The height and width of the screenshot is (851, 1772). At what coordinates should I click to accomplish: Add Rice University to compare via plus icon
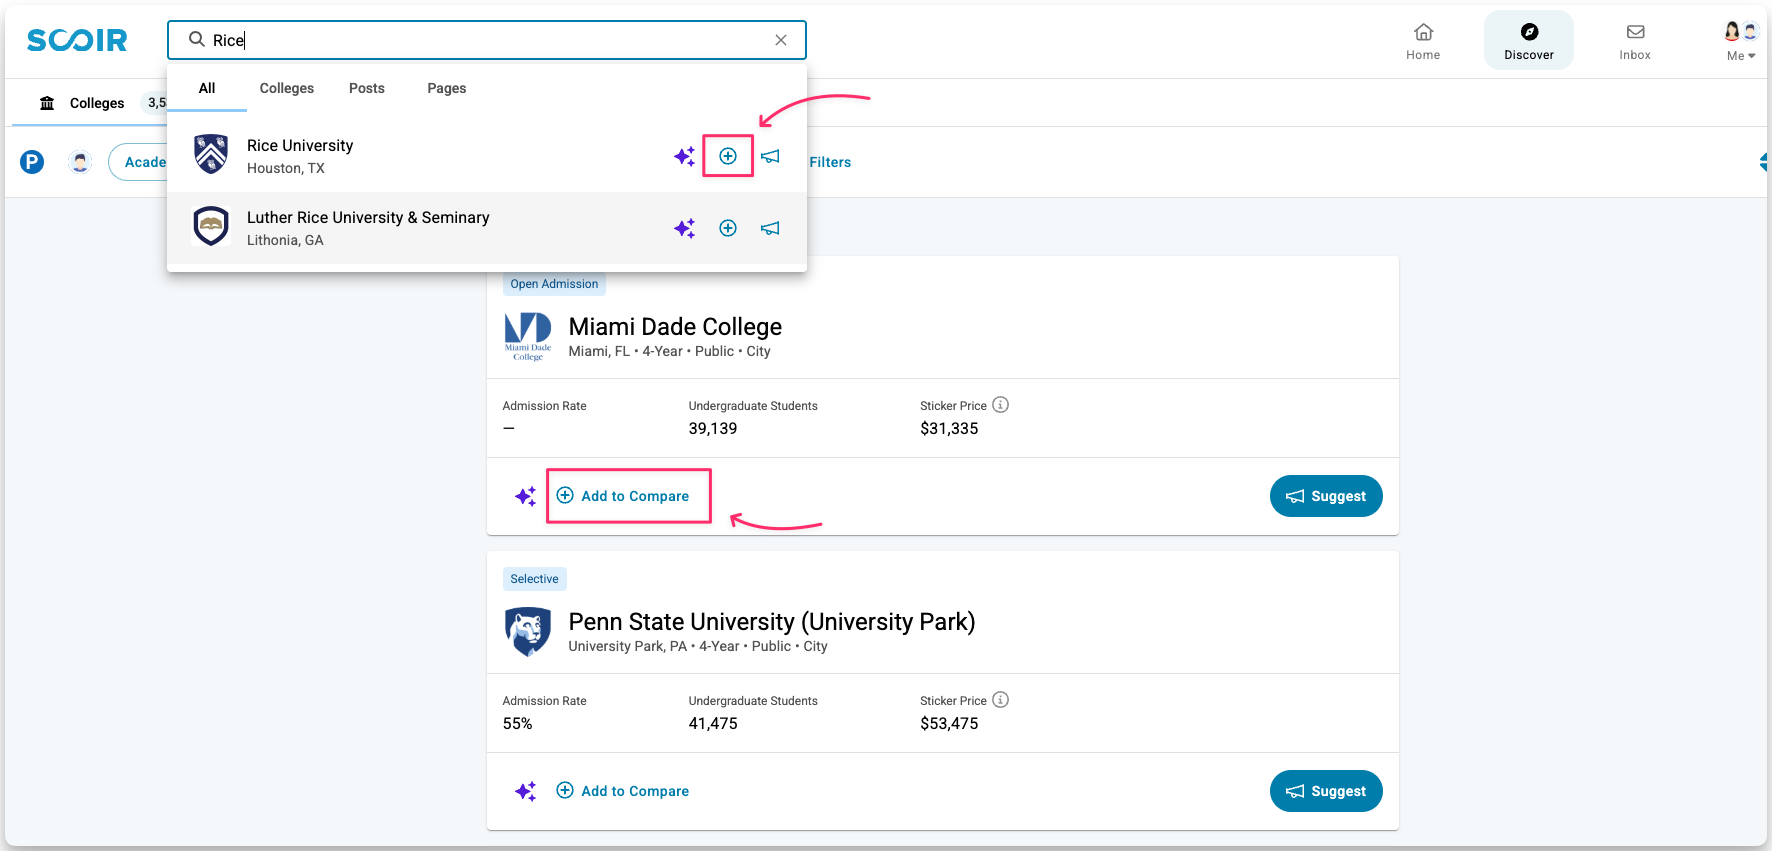(x=728, y=156)
